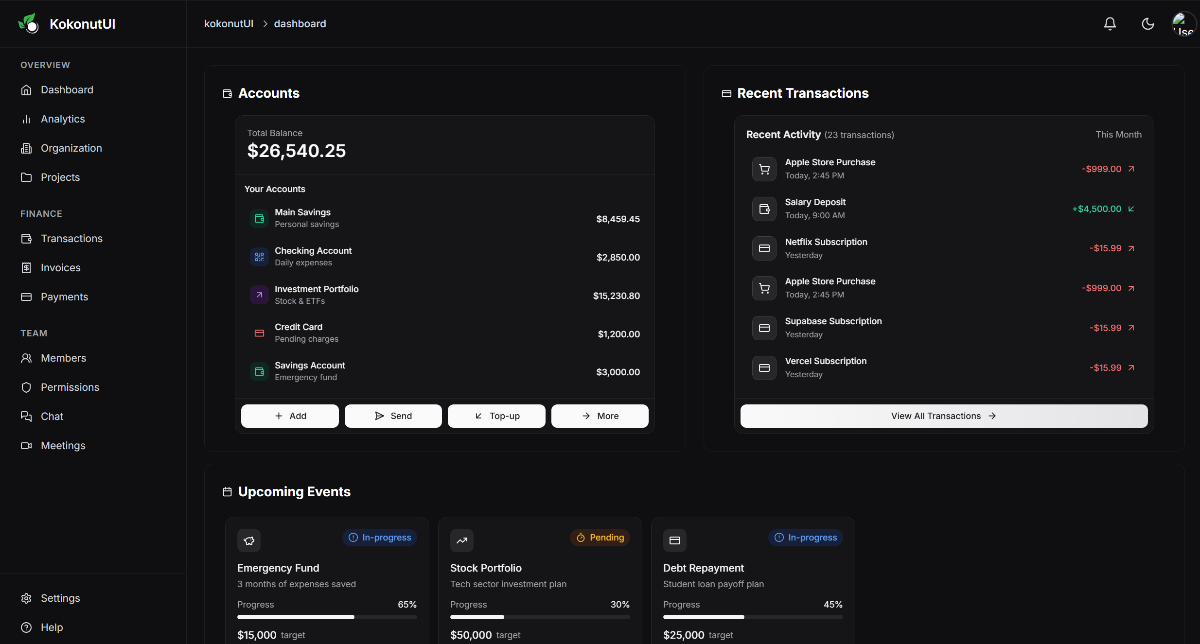The width and height of the screenshot is (1200, 644).
Task: Click the calendar icon beside Upcoming Events
Action: [x=226, y=491]
